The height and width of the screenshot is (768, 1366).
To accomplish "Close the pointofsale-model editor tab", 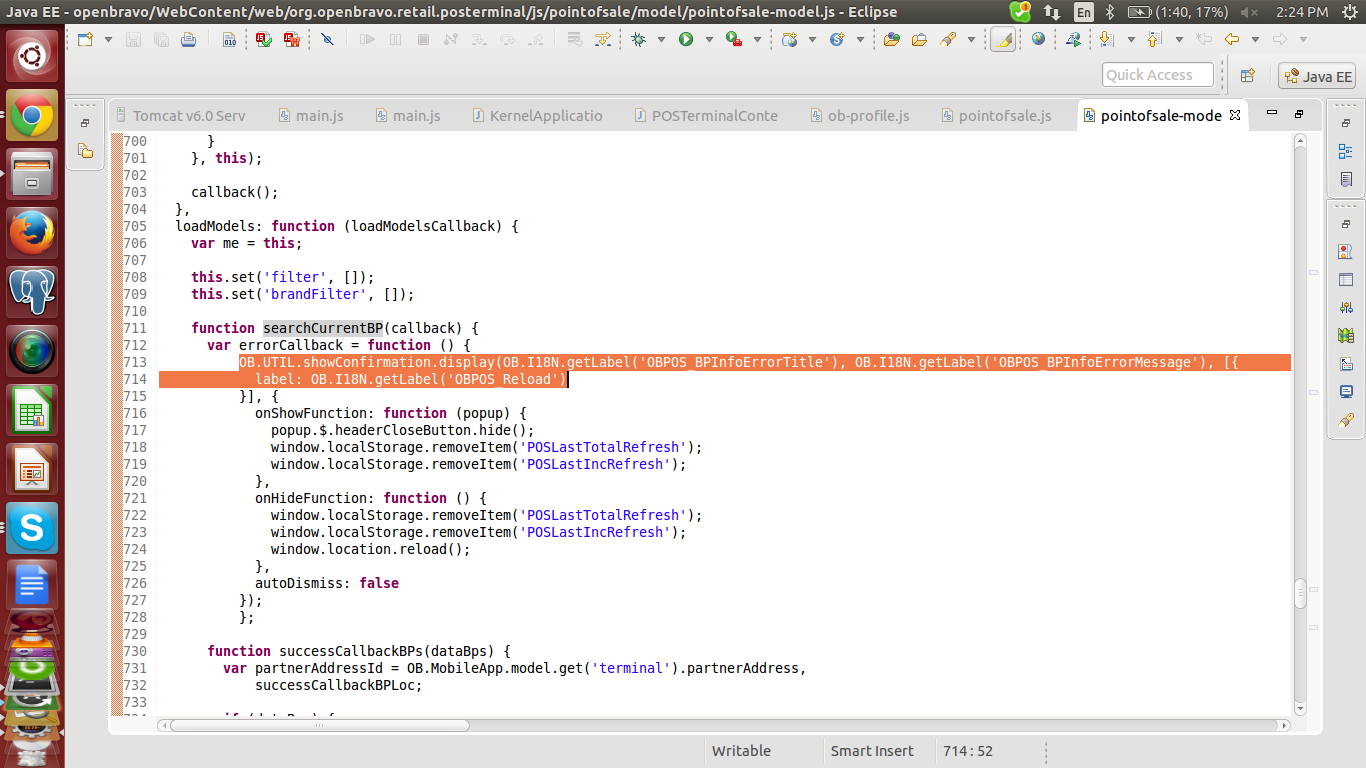I will pos(1235,116).
